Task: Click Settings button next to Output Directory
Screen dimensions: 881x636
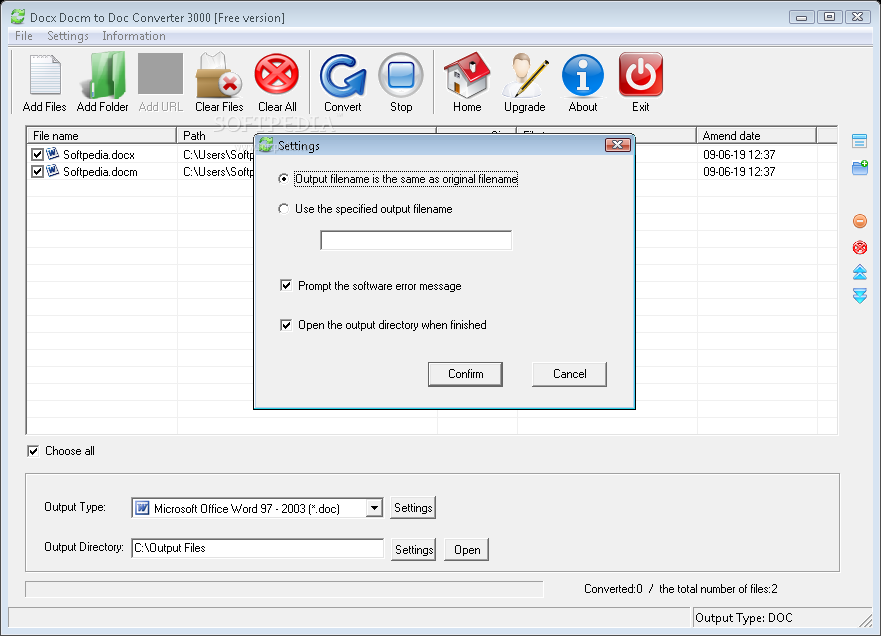Action: [x=414, y=549]
